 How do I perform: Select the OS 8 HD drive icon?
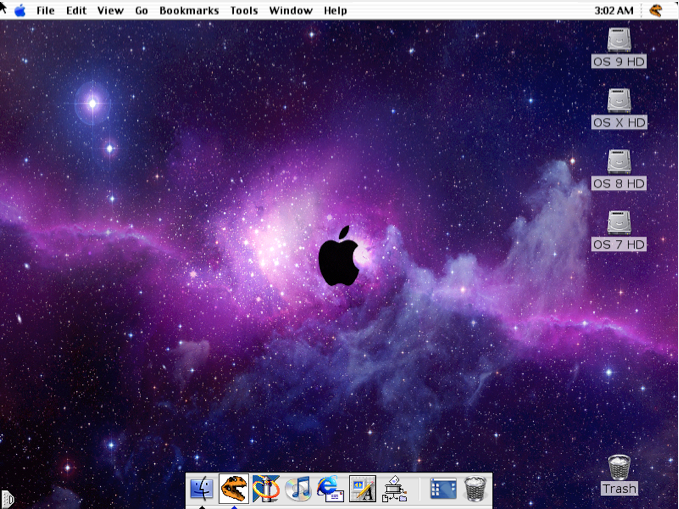(x=619, y=162)
